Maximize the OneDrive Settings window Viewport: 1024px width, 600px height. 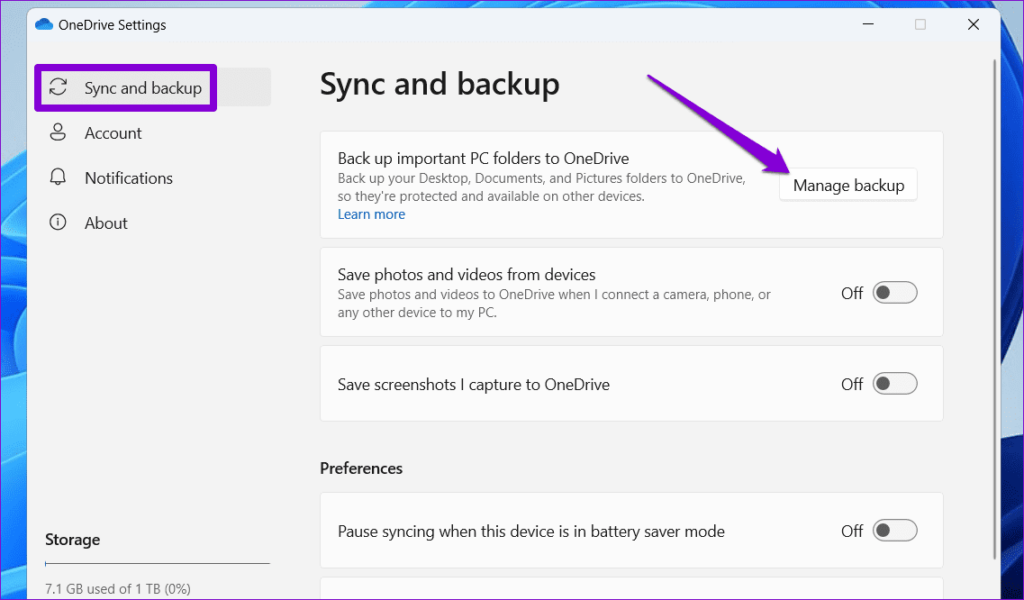(920, 25)
